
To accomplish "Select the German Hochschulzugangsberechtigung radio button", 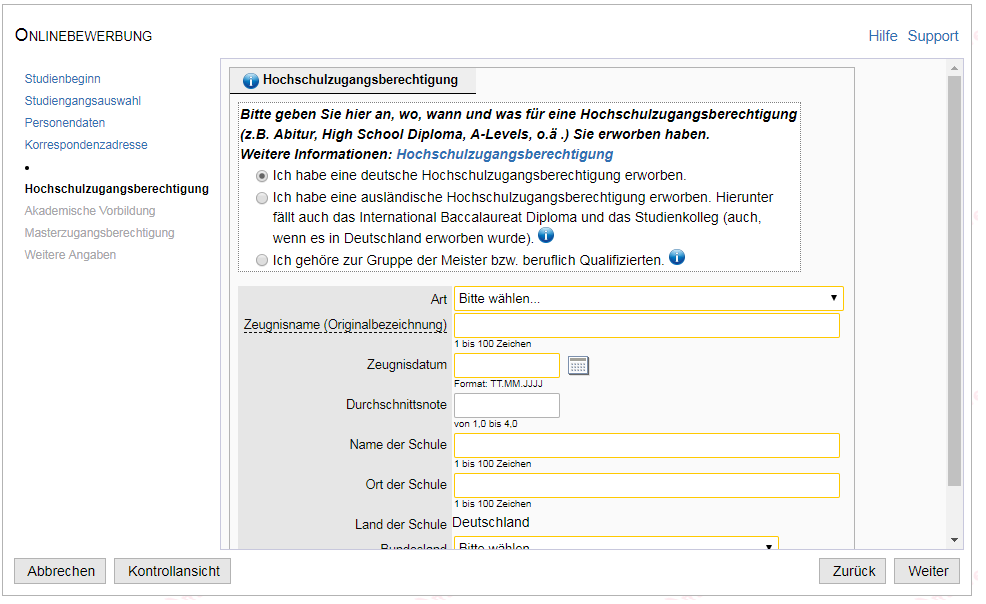I will pyautogui.click(x=262, y=175).
